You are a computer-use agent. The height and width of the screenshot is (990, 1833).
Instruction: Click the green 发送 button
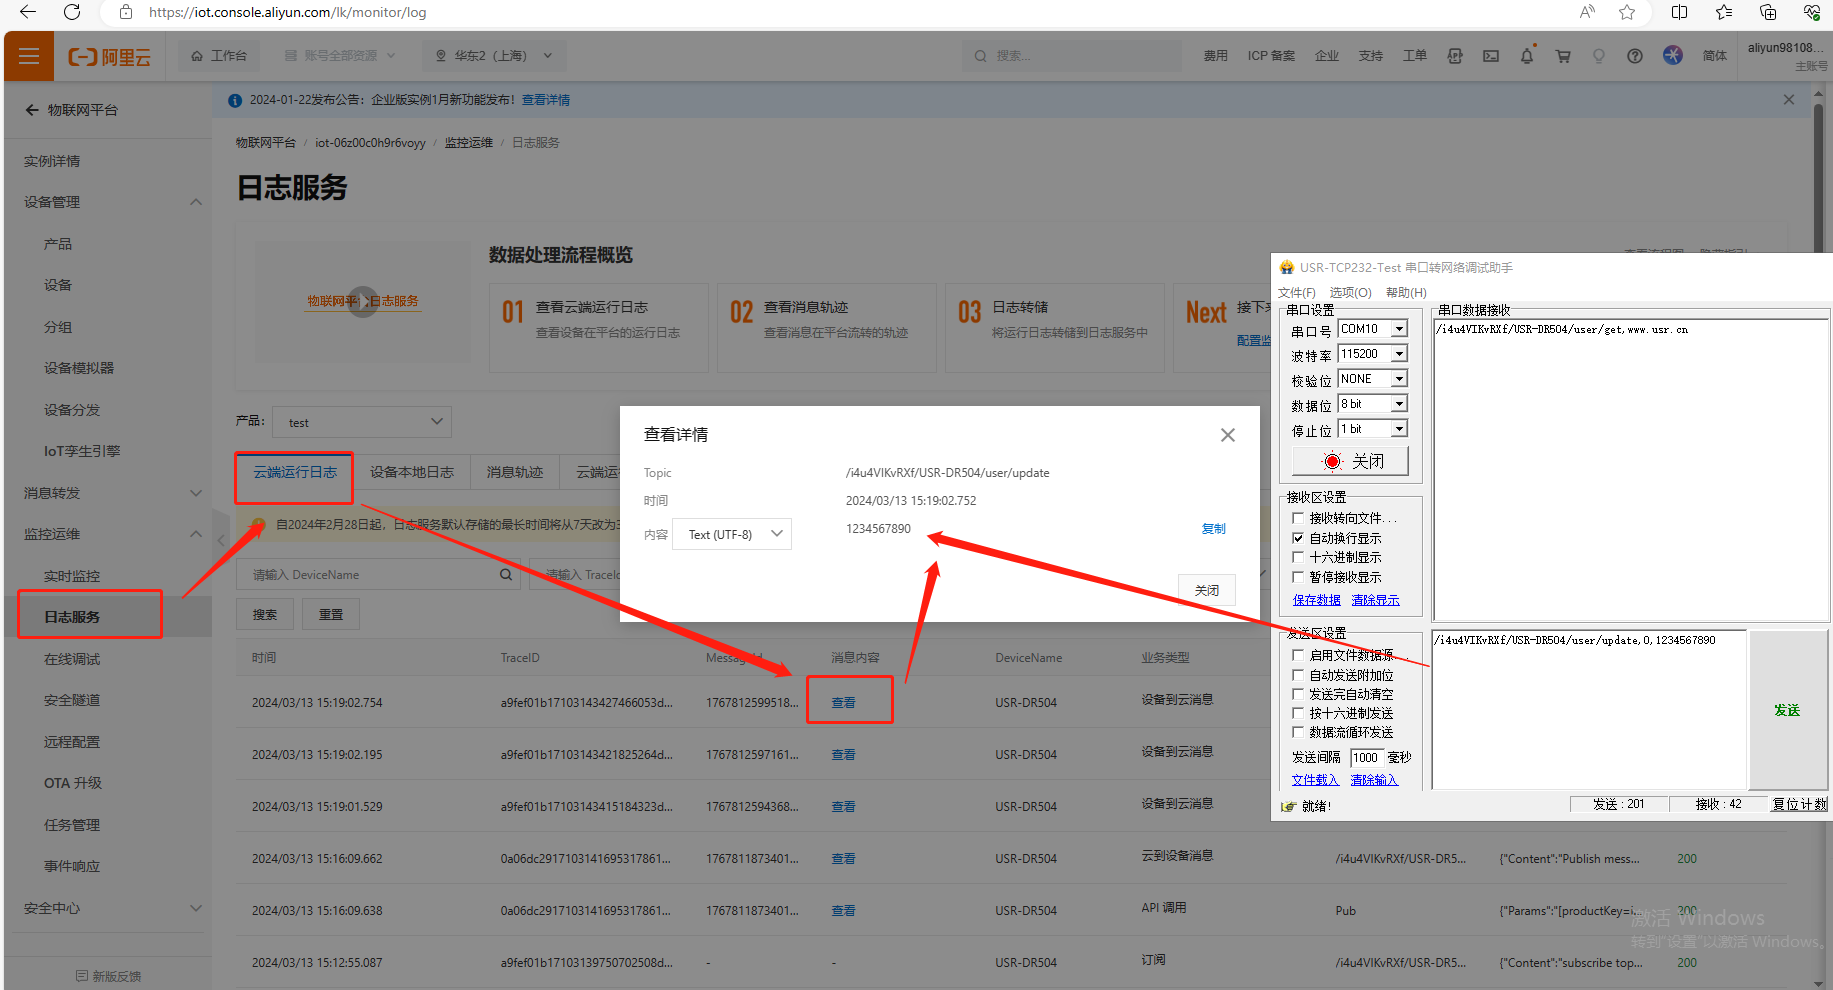(1786, 710)
